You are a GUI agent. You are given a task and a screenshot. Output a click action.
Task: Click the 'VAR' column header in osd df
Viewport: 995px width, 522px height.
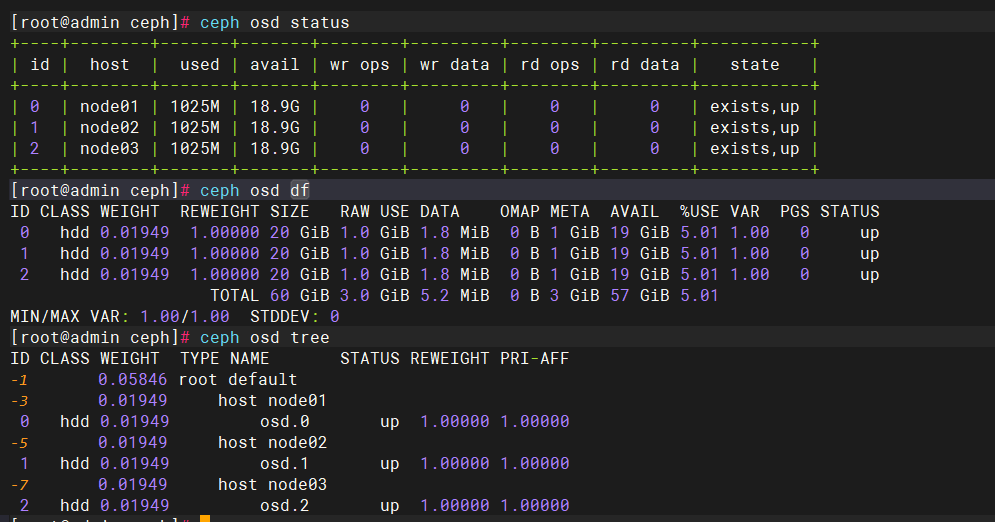pos(744,211)
